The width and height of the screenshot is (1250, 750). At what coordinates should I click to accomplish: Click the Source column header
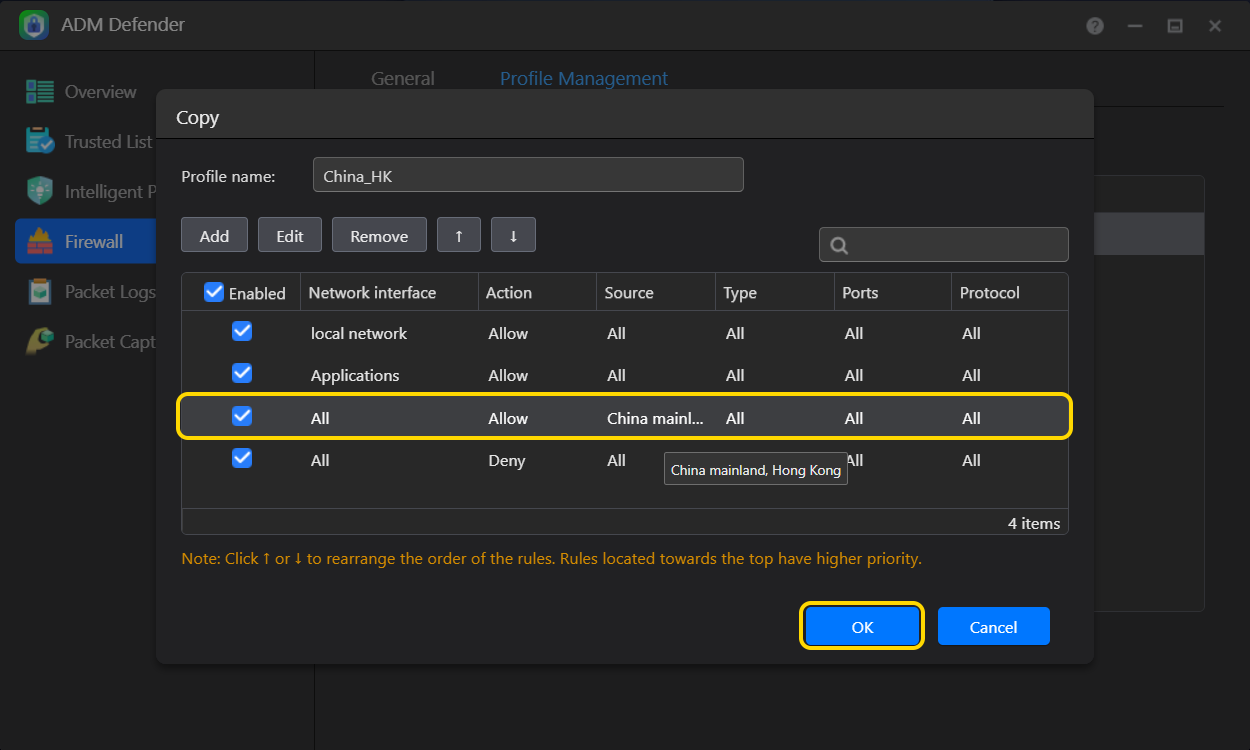[656, 292]
